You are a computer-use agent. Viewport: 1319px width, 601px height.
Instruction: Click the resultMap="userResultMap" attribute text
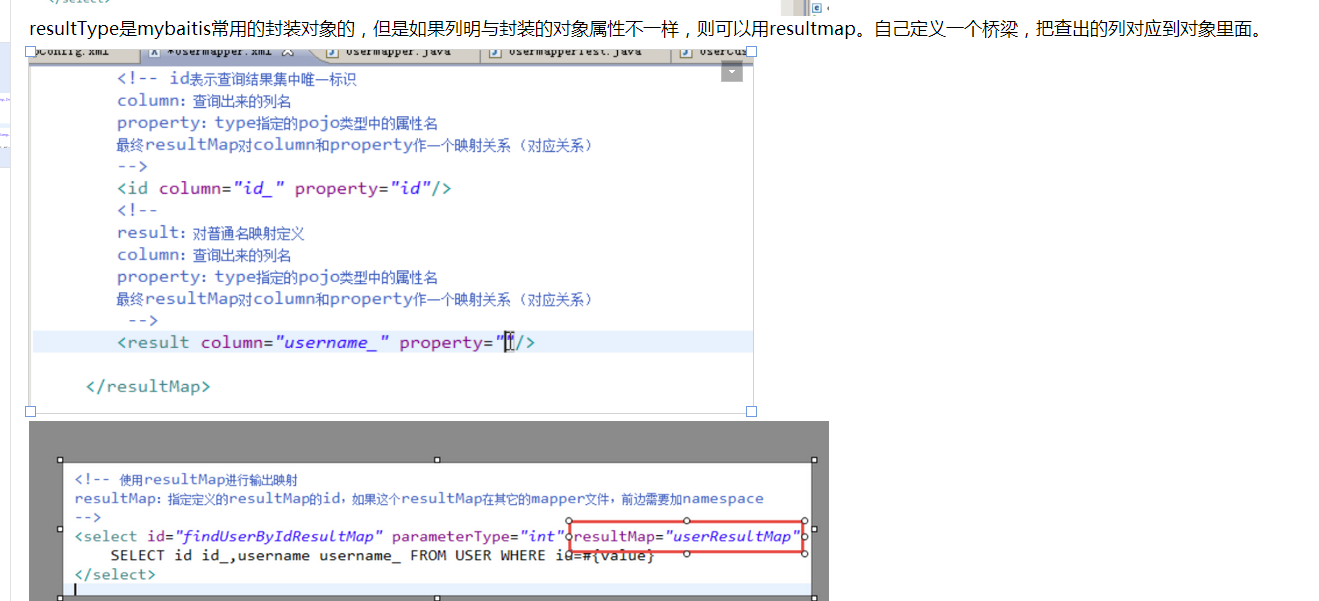(687, 537)
